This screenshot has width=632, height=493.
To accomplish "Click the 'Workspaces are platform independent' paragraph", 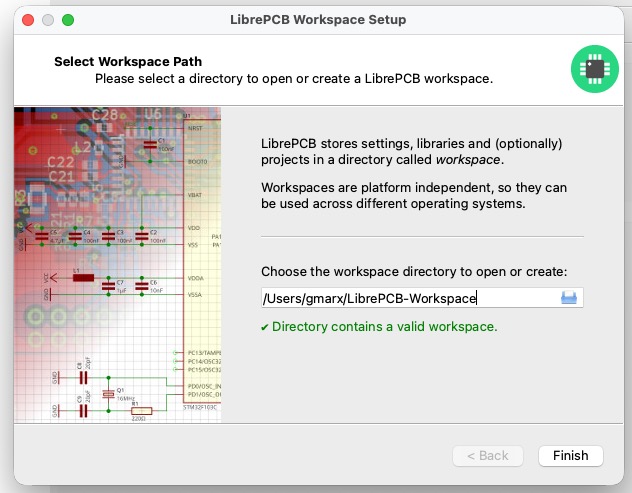I will pyautogui.click(x=414, y=196).
